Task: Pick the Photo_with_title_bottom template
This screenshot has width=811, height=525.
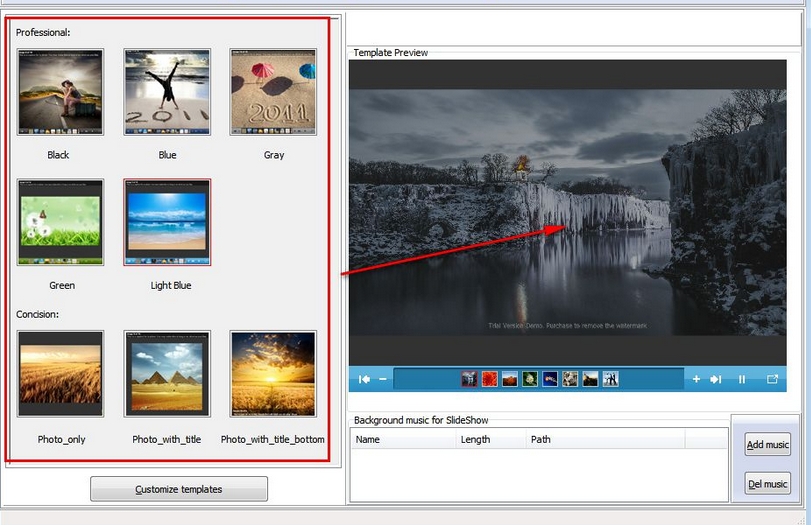Action: 273,374
